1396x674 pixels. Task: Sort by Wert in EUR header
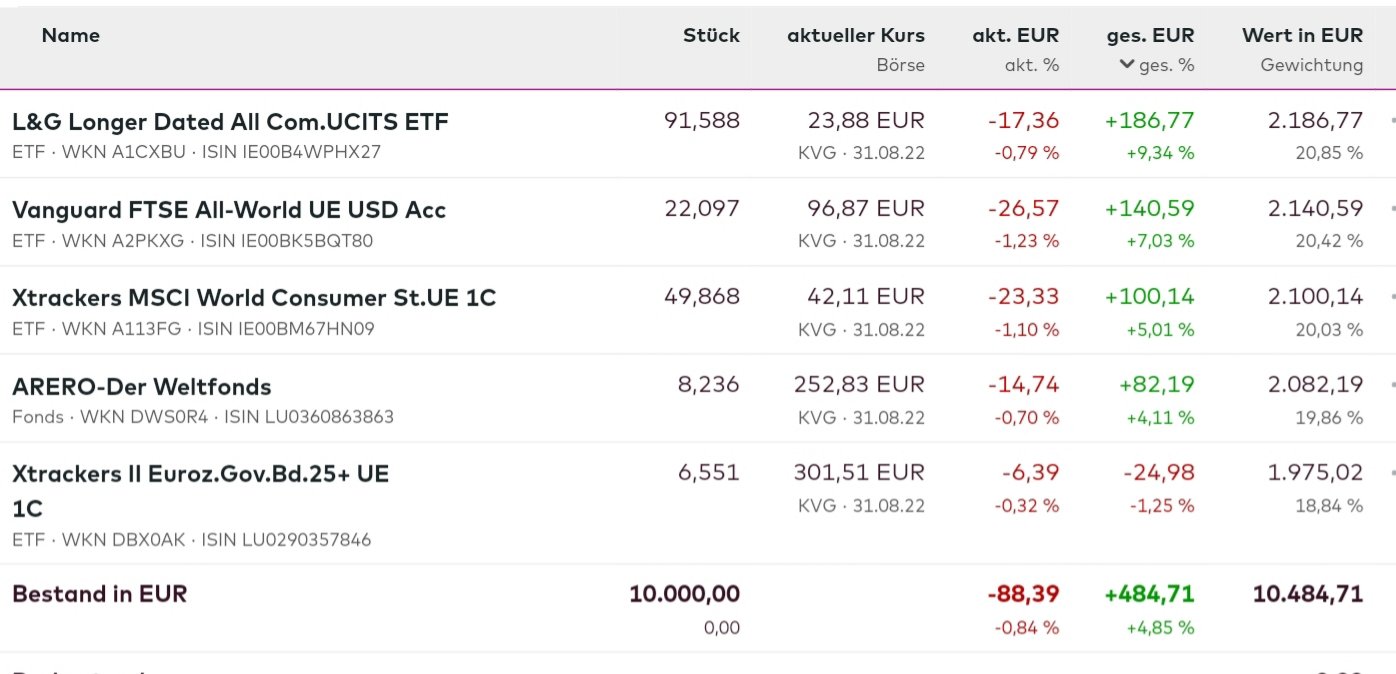click(1302, 35)
